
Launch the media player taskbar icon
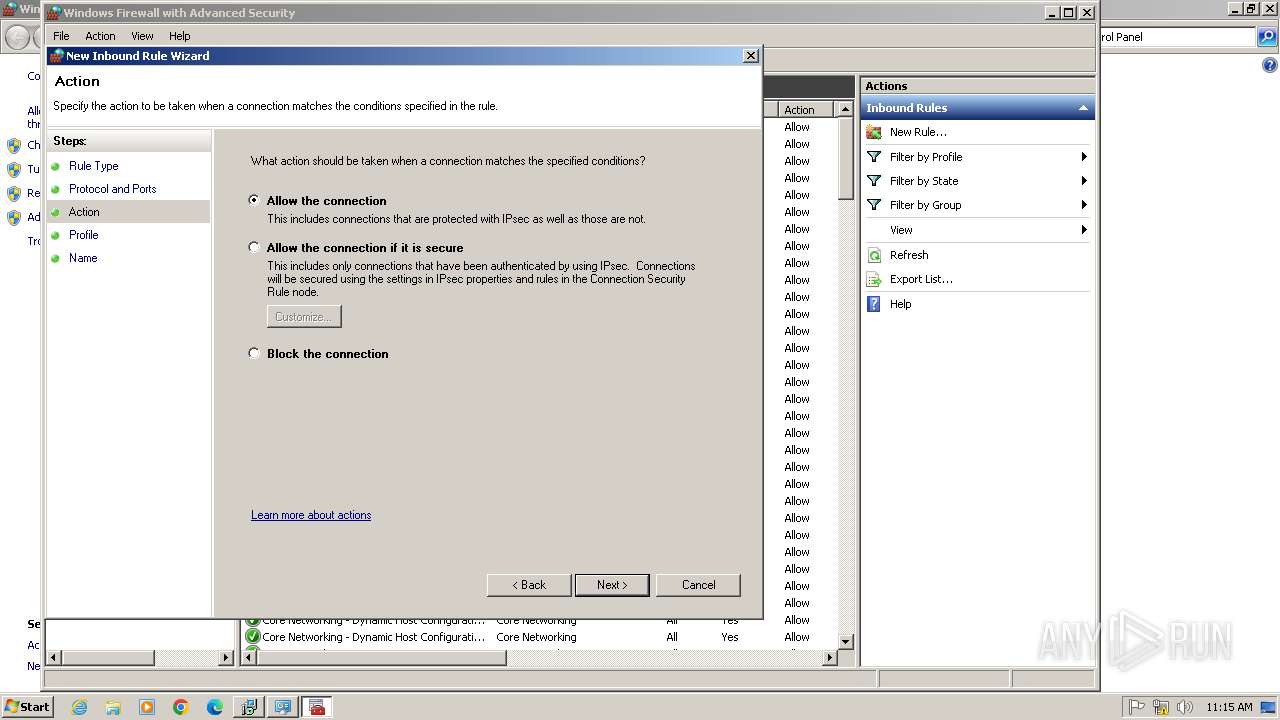tap(147, 707)
